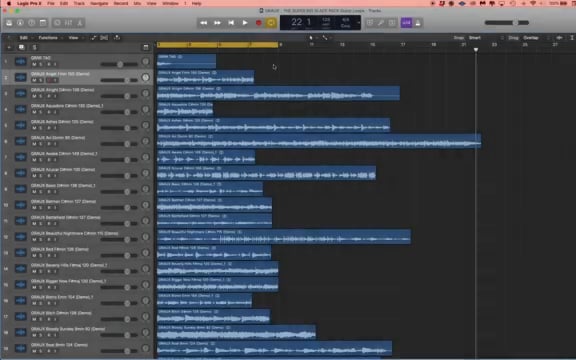Open the LCD display mode arrow menu

point(359,23)
